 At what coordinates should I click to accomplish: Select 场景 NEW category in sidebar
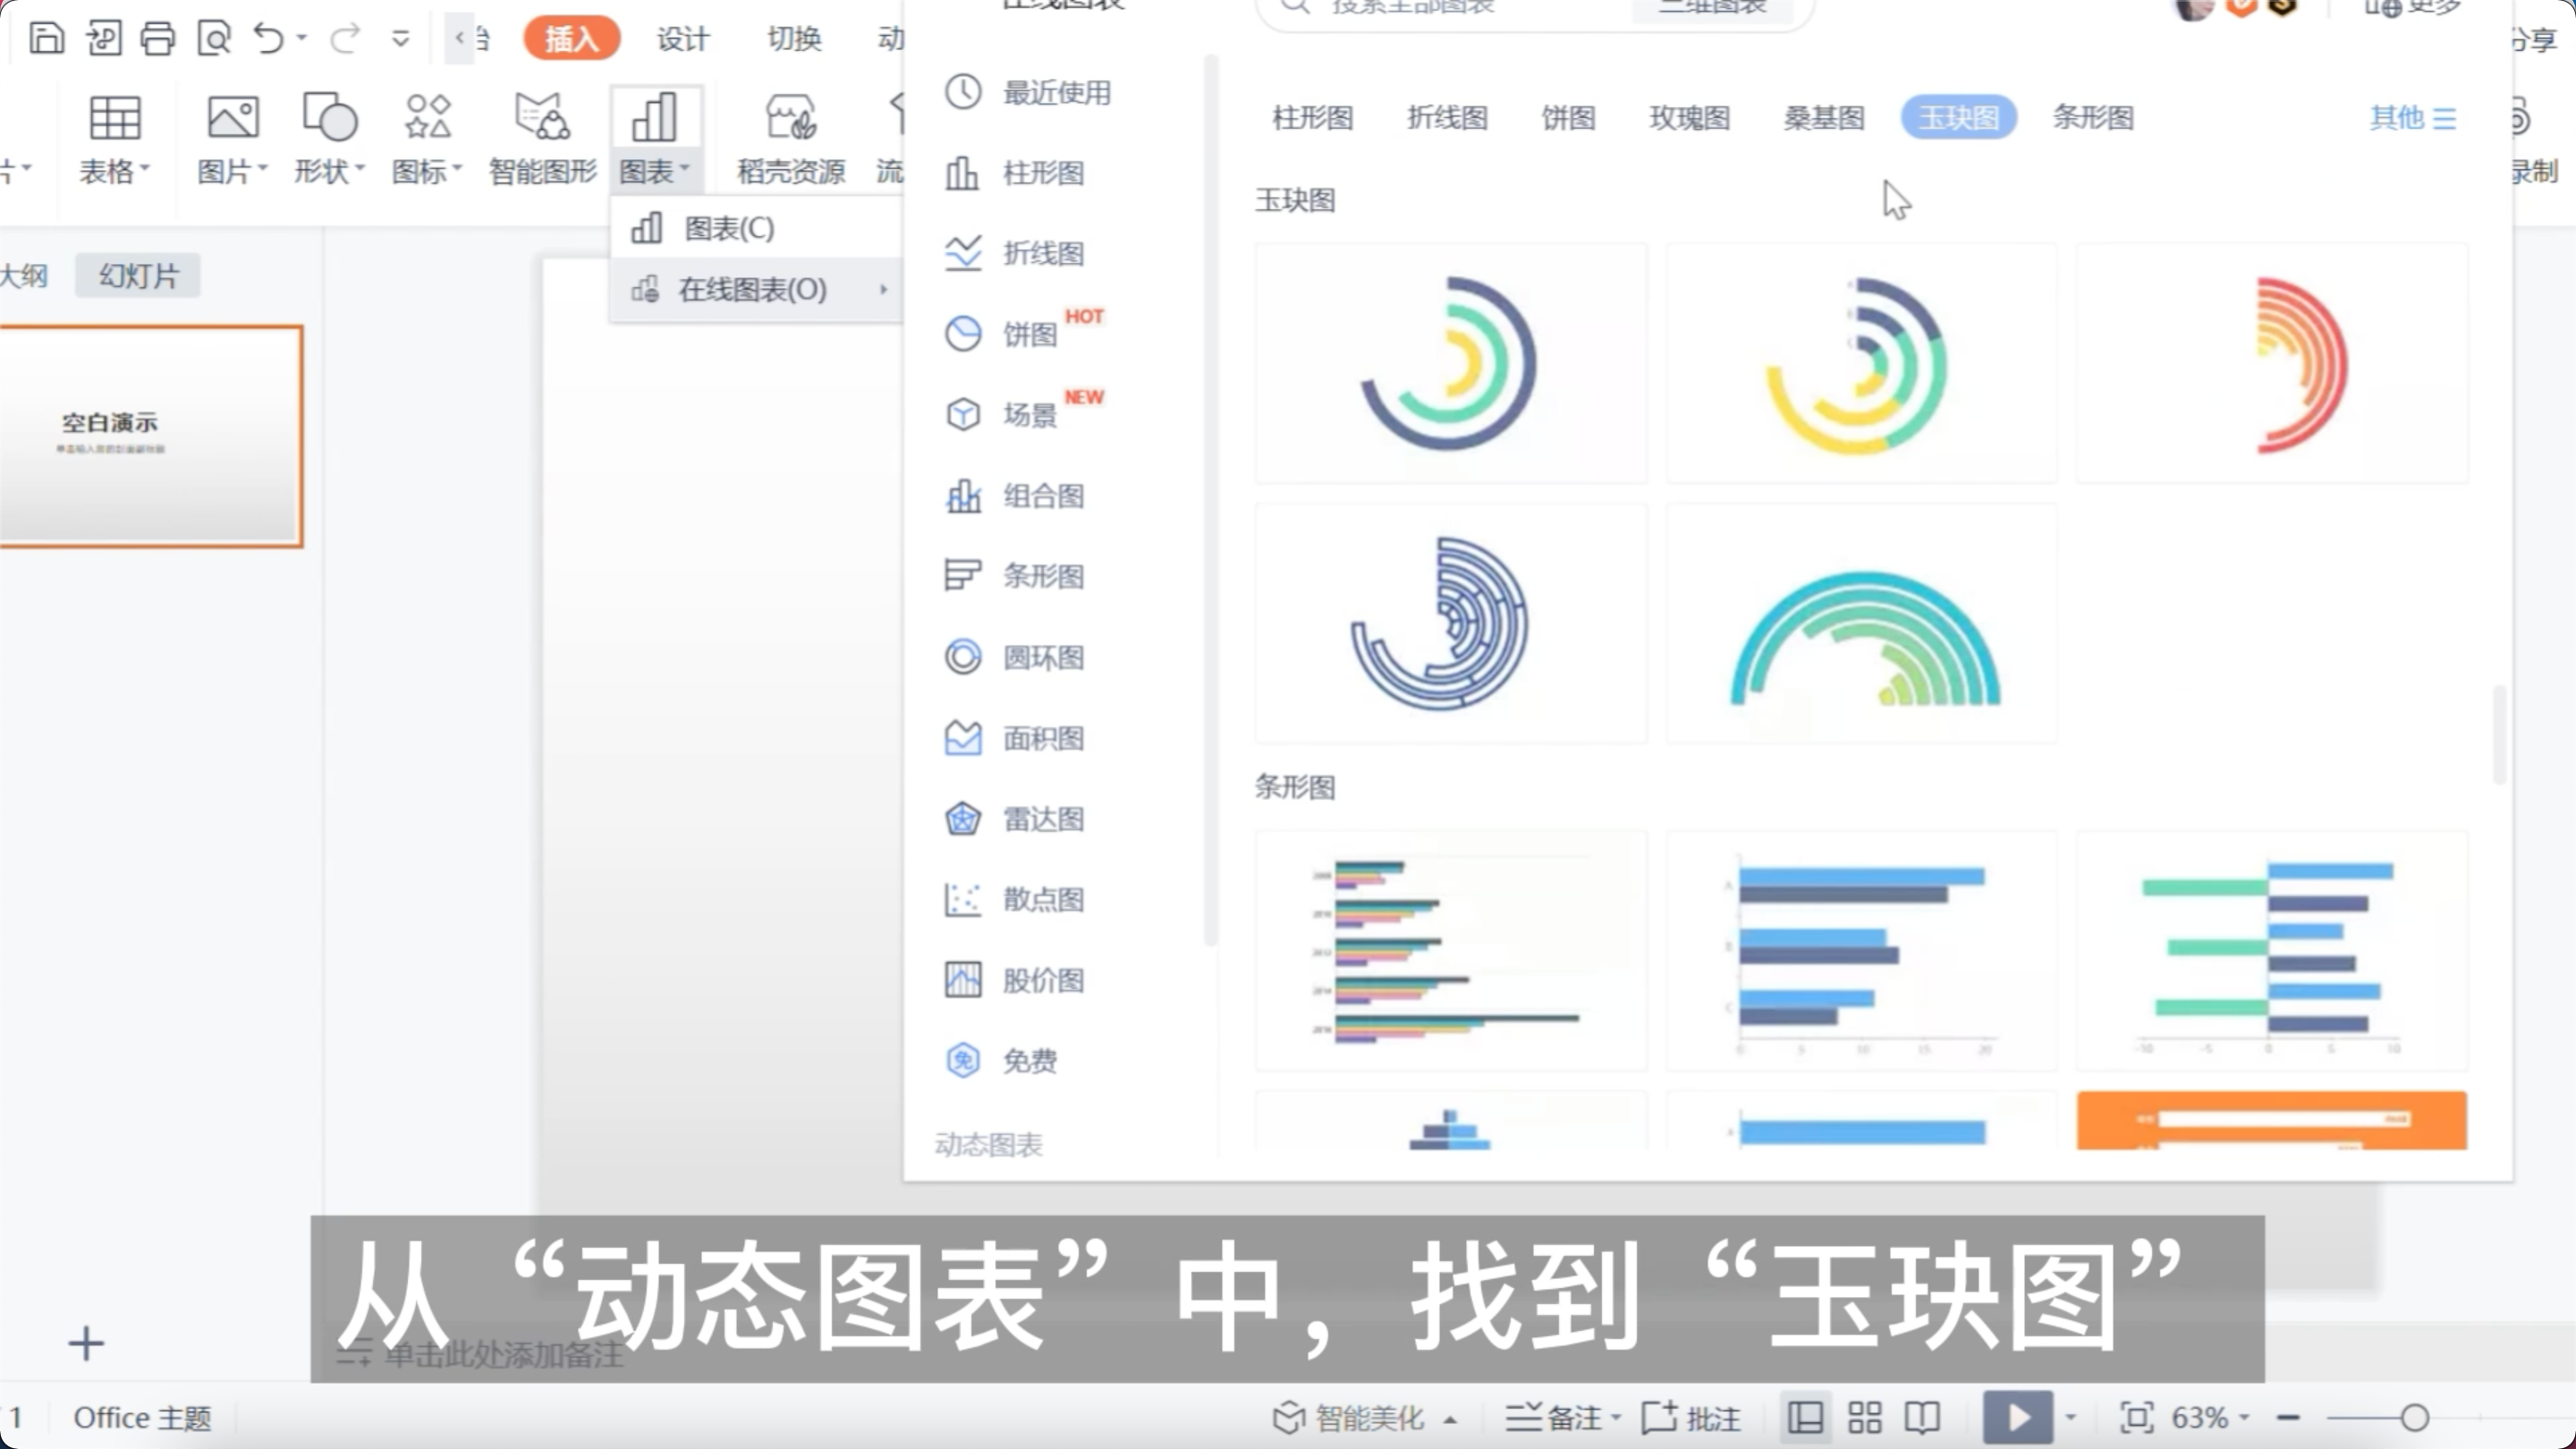coord(1024,414)
